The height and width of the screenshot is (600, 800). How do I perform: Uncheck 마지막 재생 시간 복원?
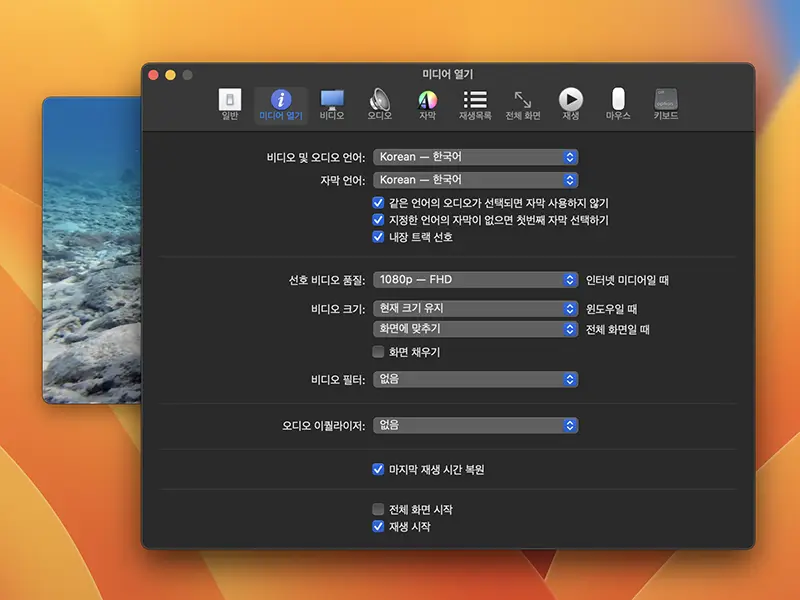click(x=377, y=467)
